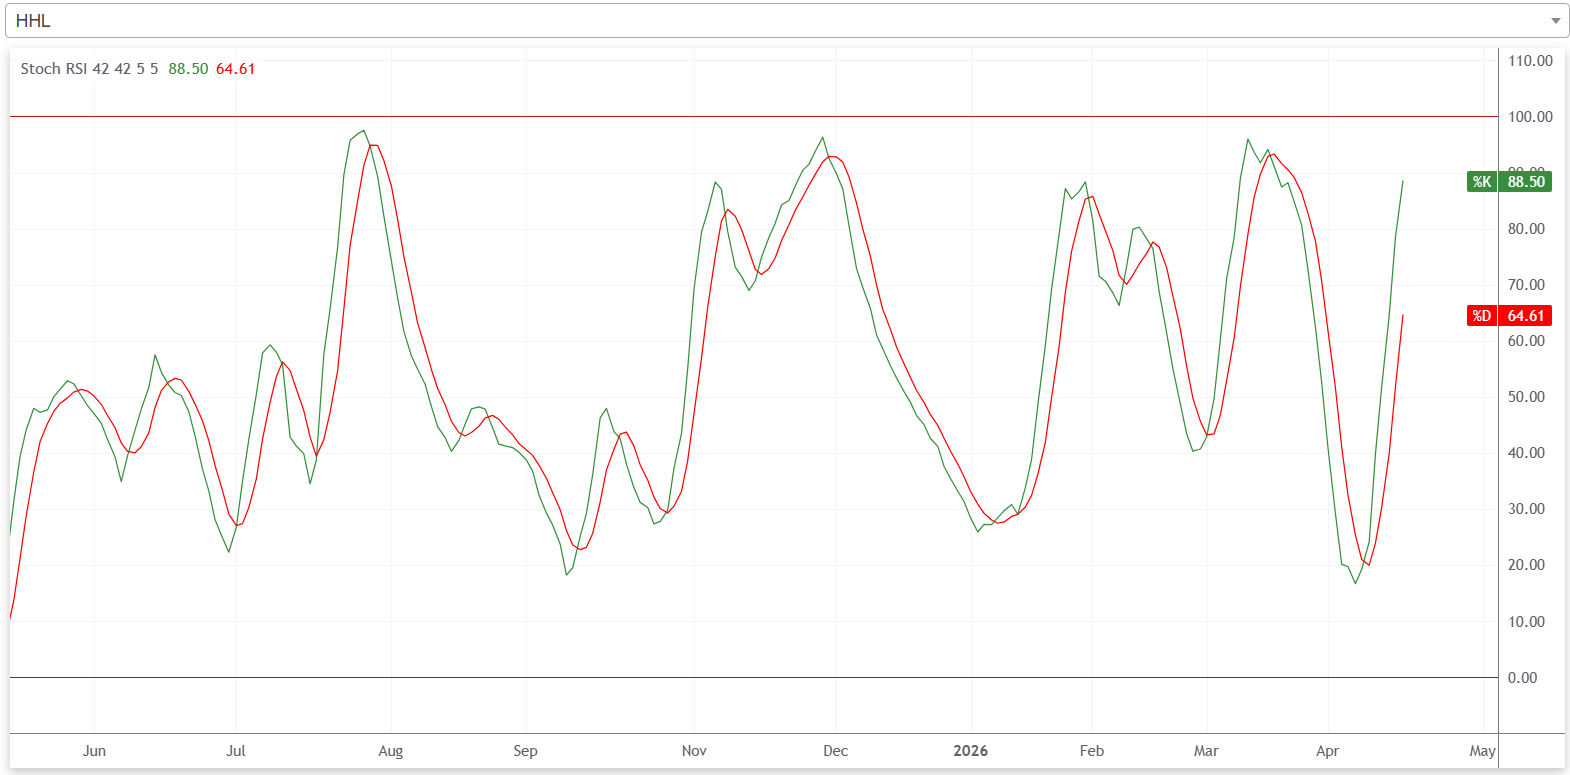The image size is (1570, 775).
Task: Click the green 88.50 price tag on axis
Action: coord(1526,182)
